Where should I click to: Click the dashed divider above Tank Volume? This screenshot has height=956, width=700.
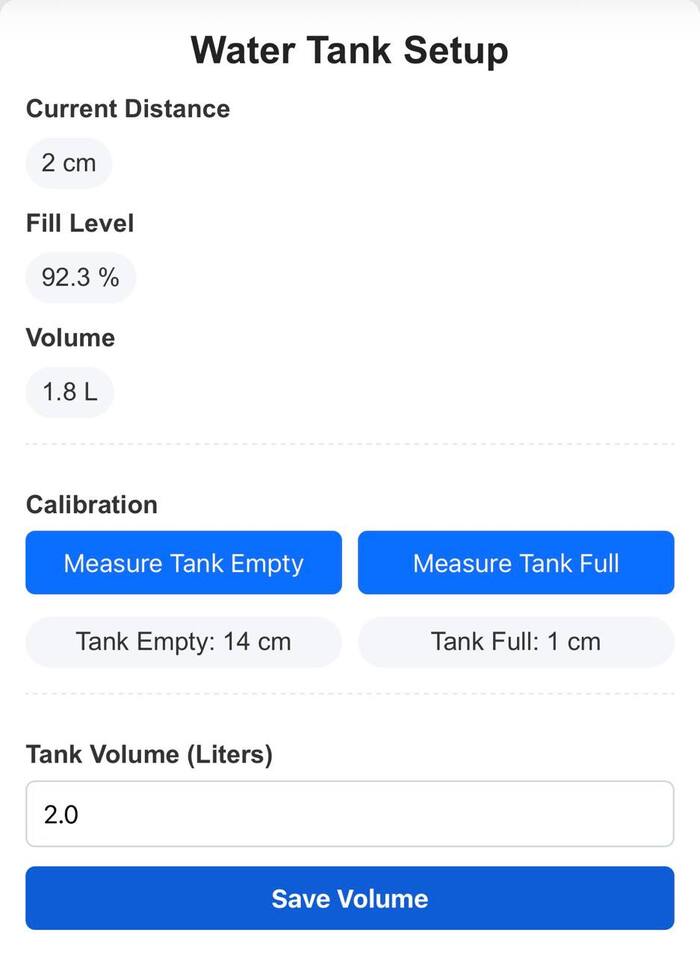click(350, 693)
